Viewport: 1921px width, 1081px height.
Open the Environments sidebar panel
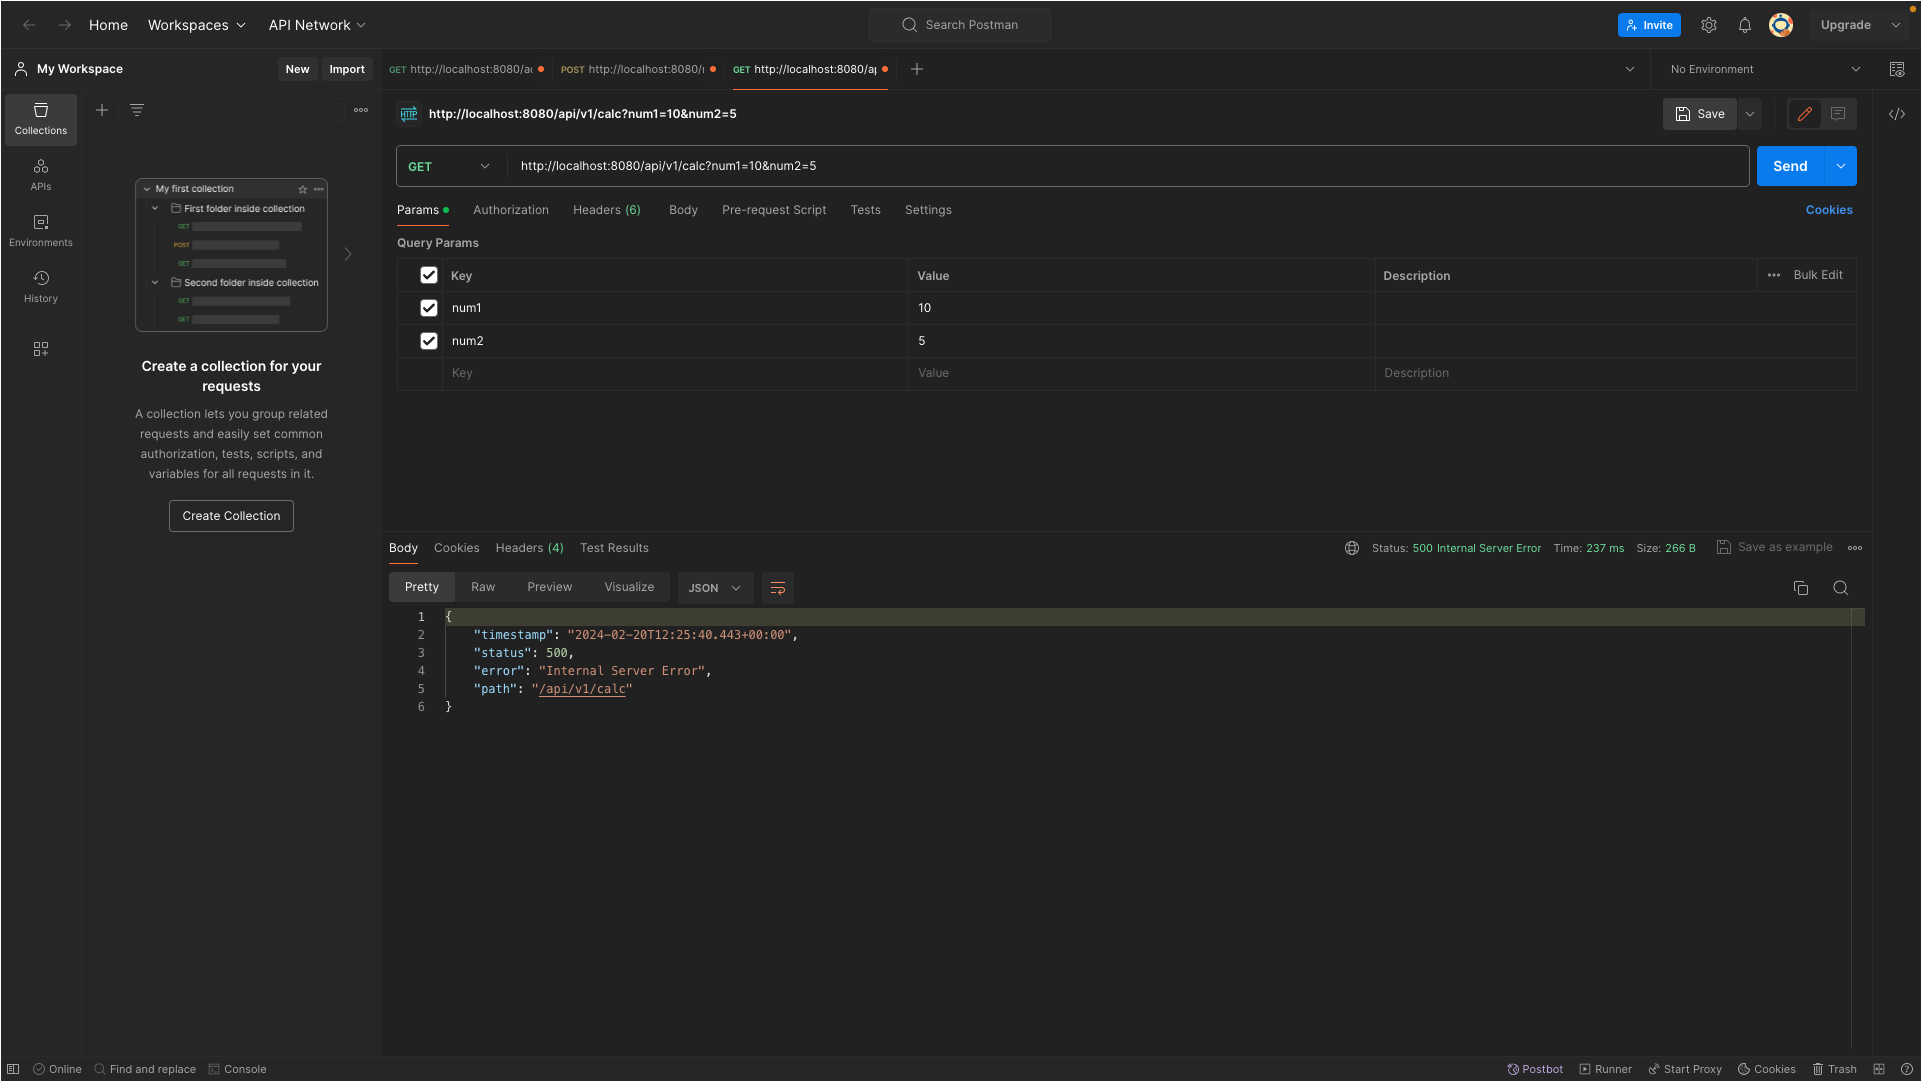(x=41, y=231)
